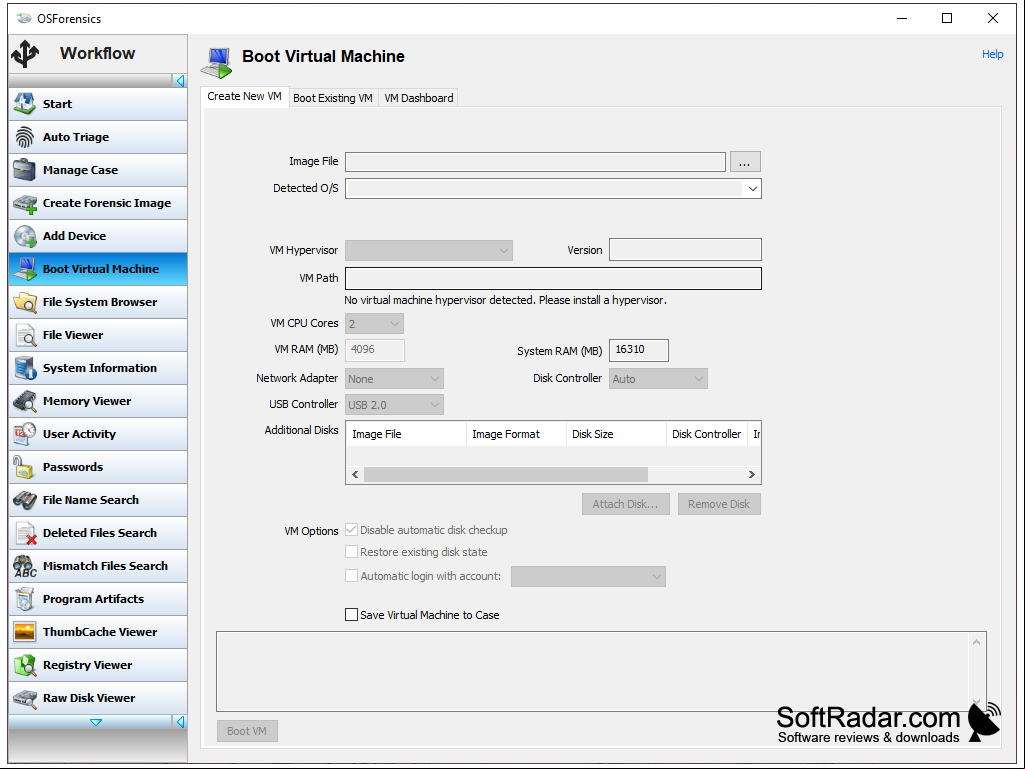Click the bottom-corner sidebar collapse arrow
Screen dimensions: 1025x769
(180, 722)
